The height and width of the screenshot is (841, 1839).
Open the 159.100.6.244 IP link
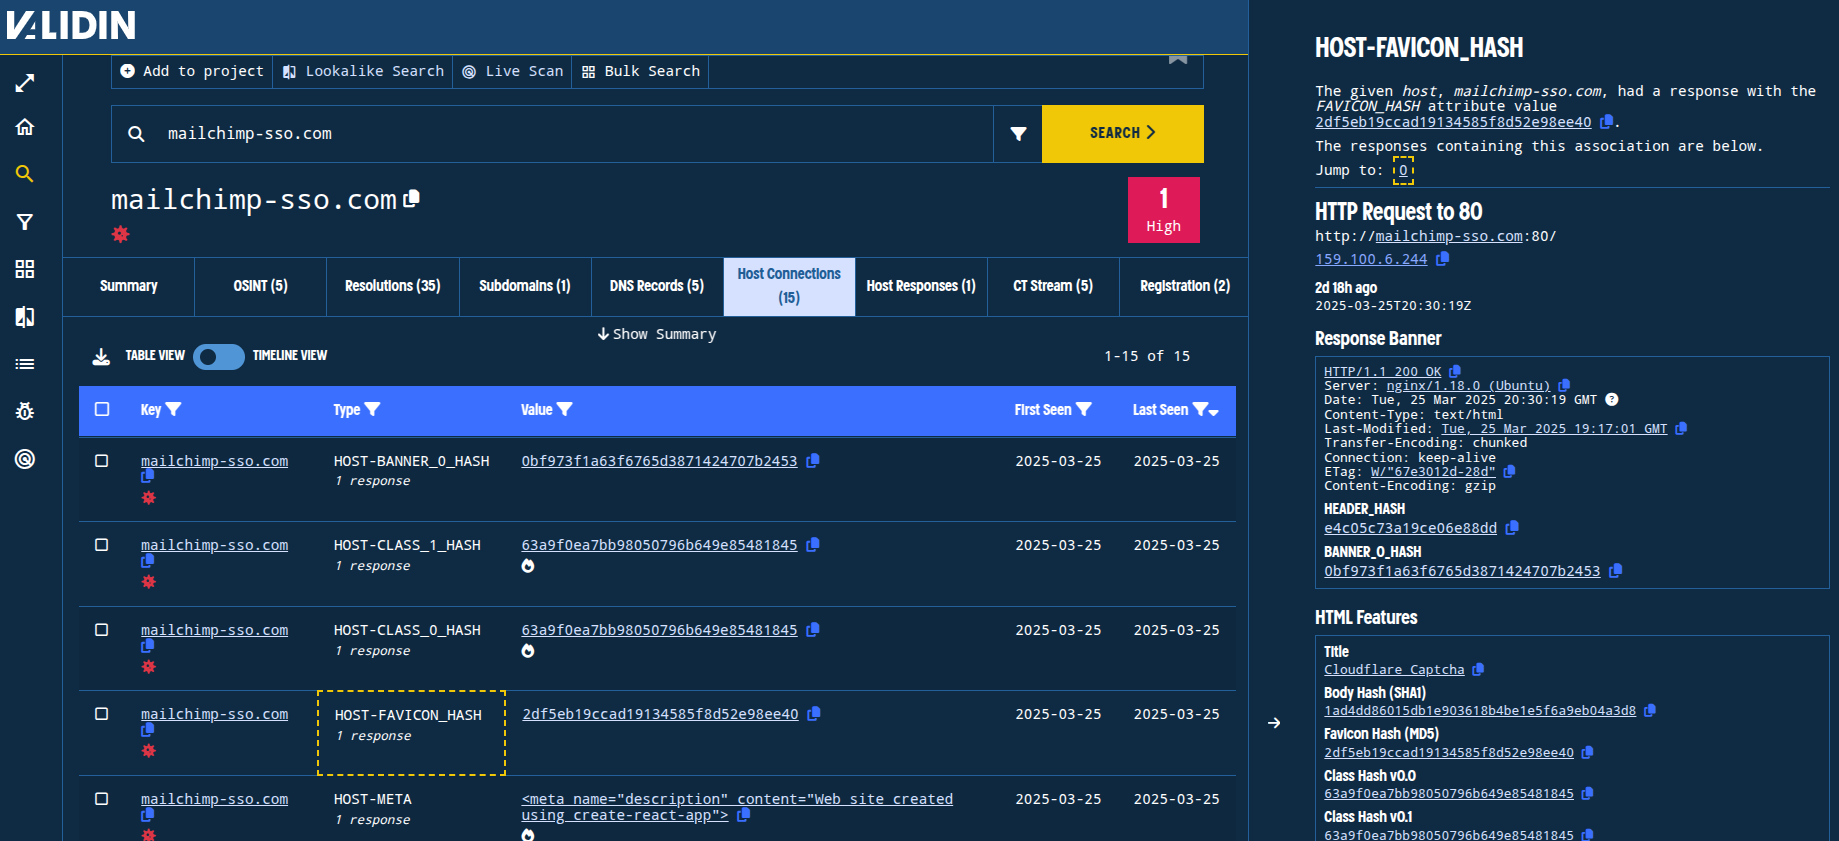tap(1371, 259)
